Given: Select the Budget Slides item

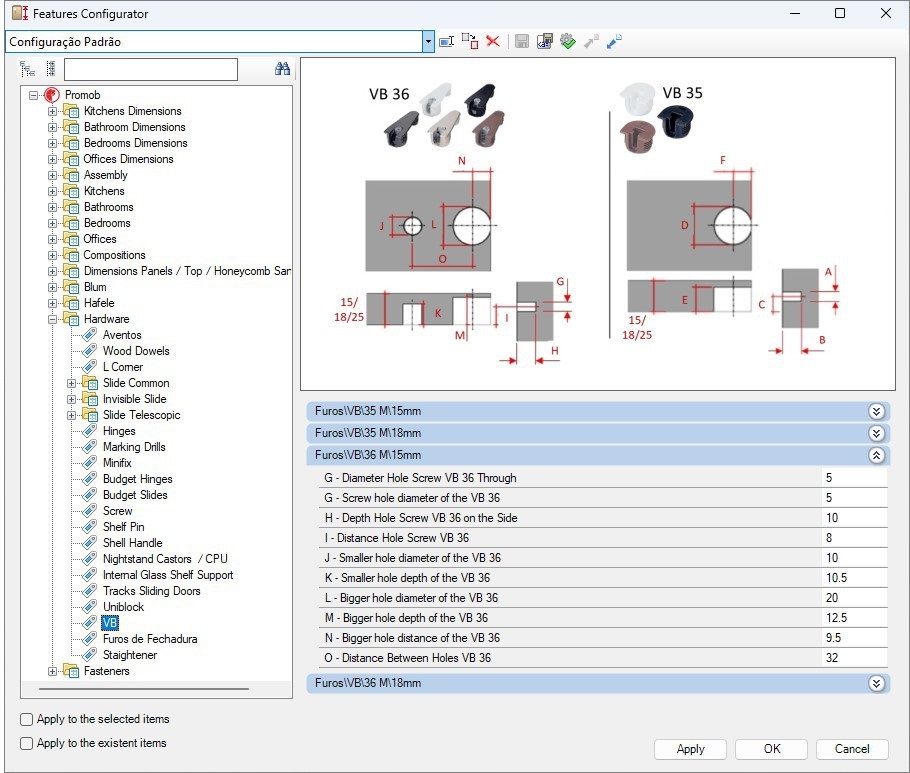Looking at the screenshot, I should pos(135,495).
